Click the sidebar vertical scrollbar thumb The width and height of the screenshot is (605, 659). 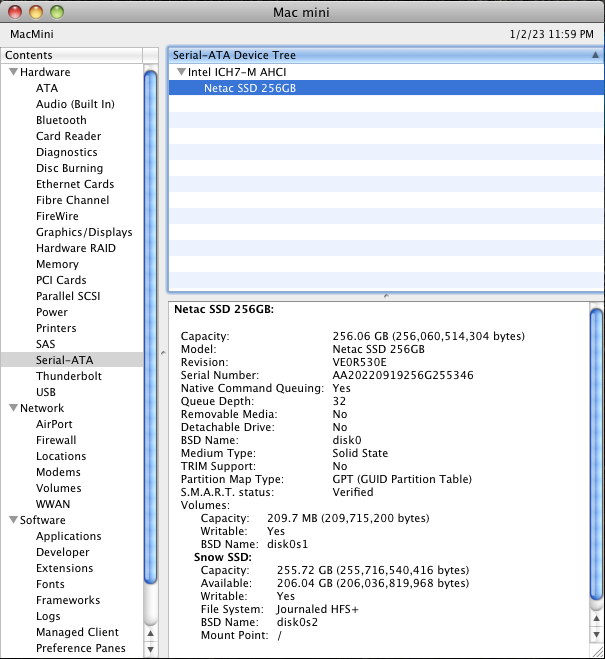pos(150,327)
